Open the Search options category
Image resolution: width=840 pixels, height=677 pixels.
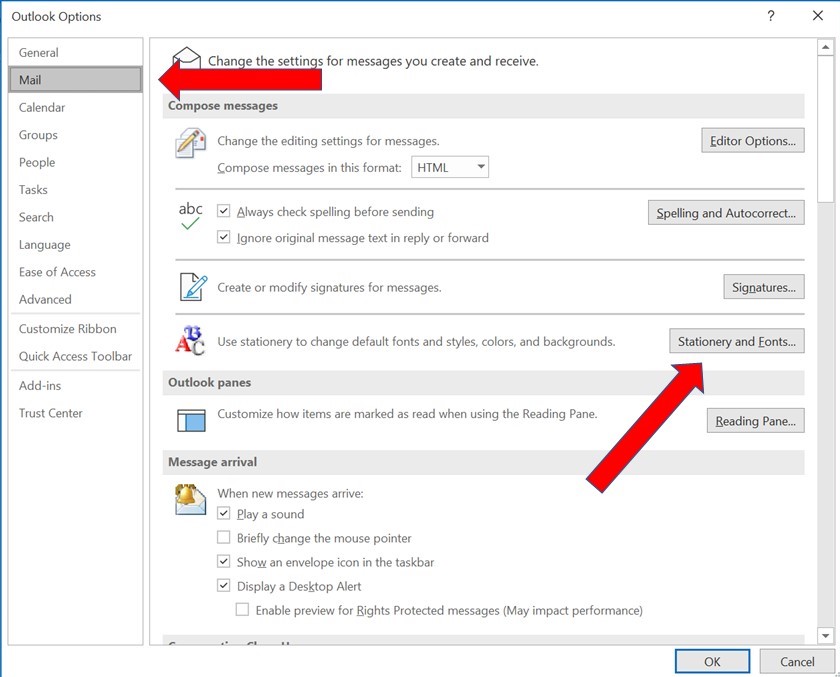(76, 217)
